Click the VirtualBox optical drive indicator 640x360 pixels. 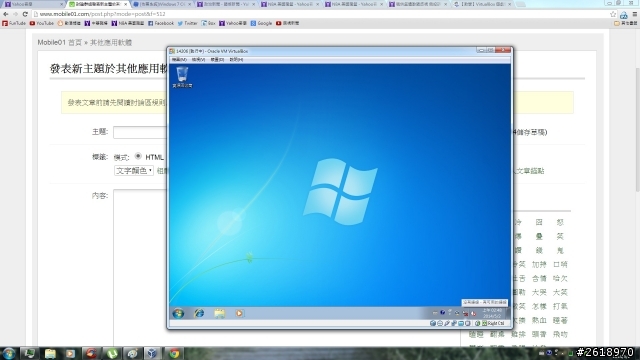(440, 324)
